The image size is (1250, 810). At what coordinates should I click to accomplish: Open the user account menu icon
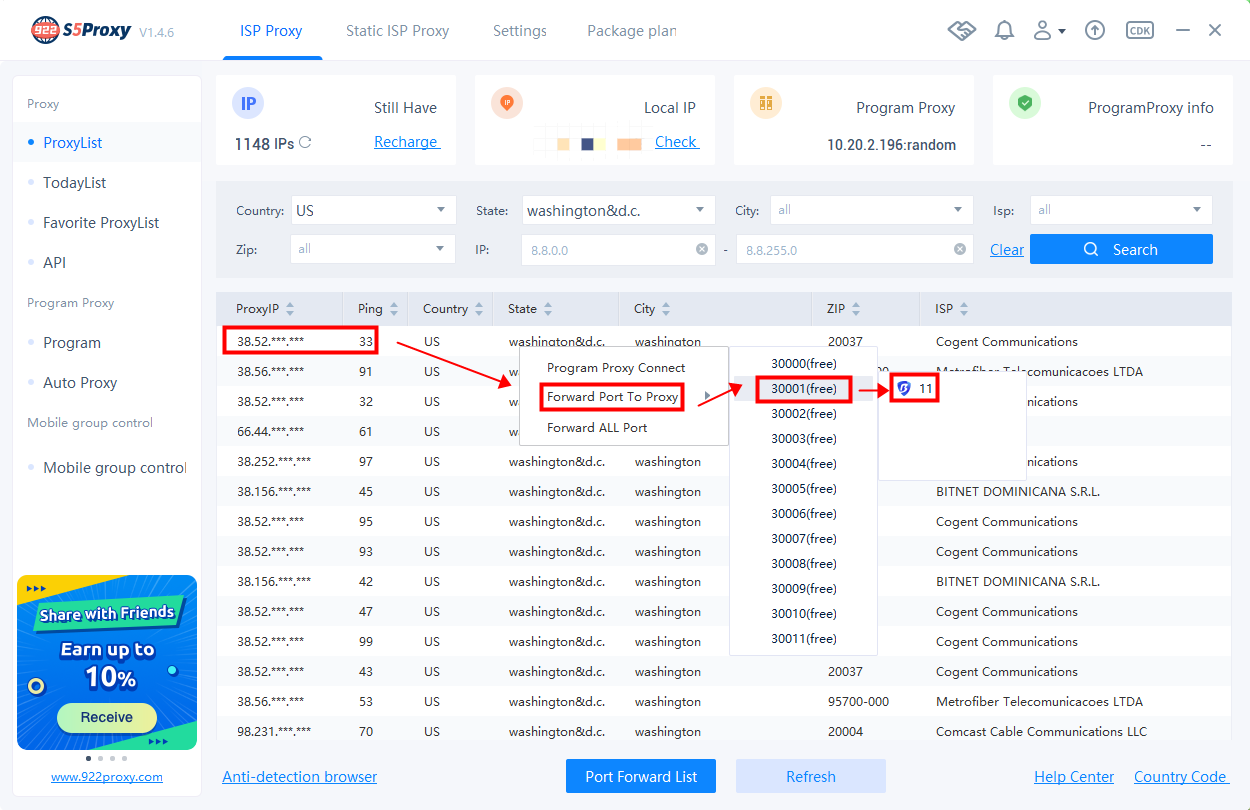(x=1048, y=31)
